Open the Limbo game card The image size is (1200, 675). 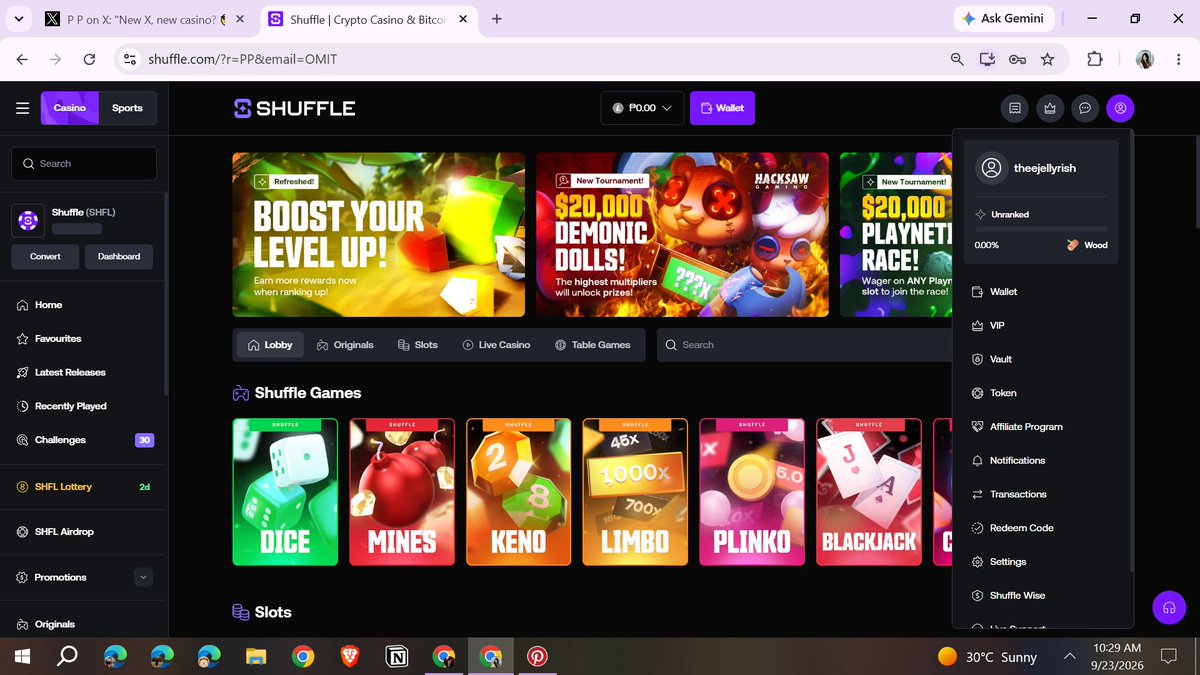click(635, 492)
